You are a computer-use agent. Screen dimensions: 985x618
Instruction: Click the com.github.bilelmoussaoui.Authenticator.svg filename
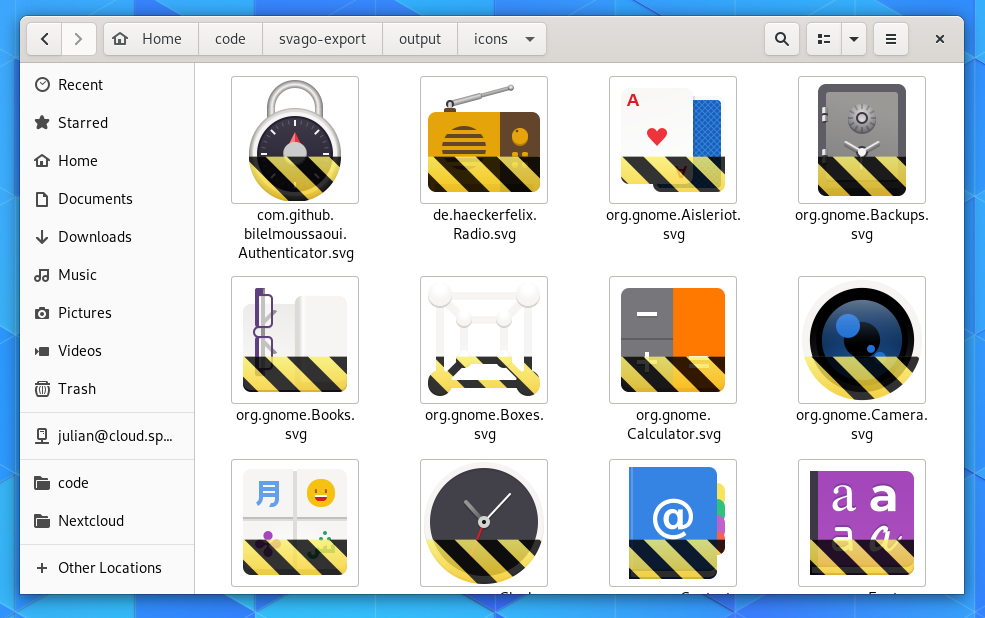pos(296,234)
